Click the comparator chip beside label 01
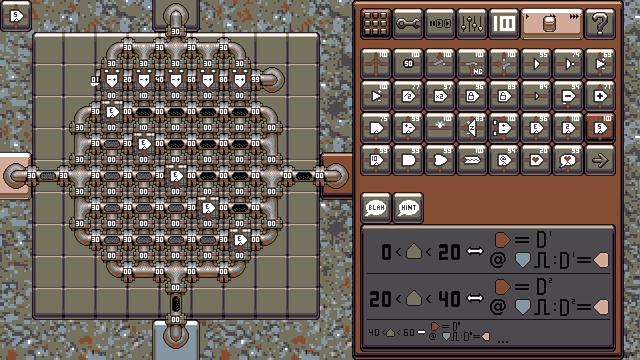This screenshot has height=360, width=640. point(111,79)
